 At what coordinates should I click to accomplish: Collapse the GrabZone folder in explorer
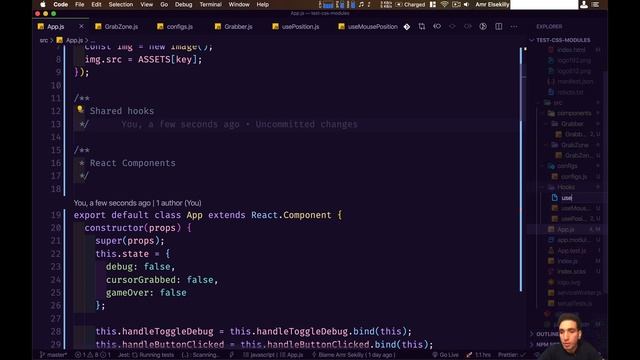click(574, 145)
